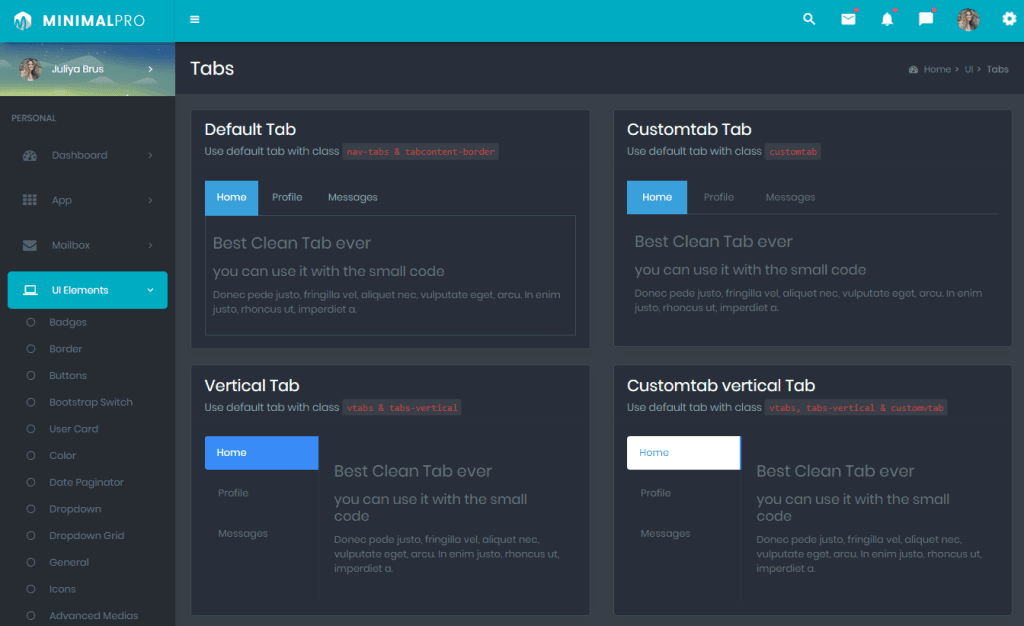
Task: Click the circle icon beside Badges
Action: pos(31,322)
